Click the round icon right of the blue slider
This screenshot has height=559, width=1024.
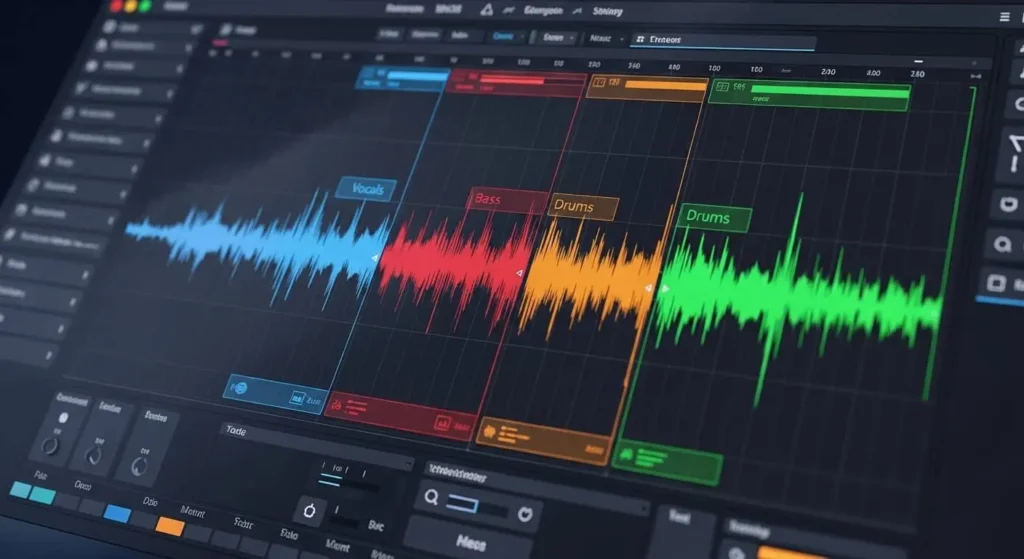pyautogui.click(x=525, y=514)
